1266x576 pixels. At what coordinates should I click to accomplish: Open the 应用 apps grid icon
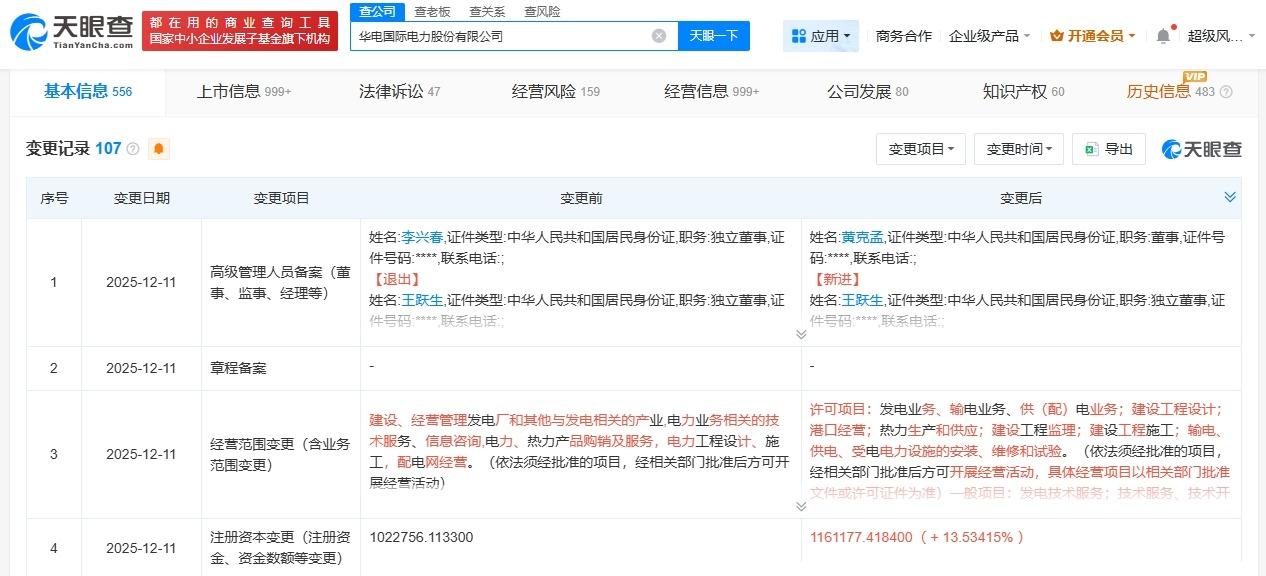[x=798, y=35]
